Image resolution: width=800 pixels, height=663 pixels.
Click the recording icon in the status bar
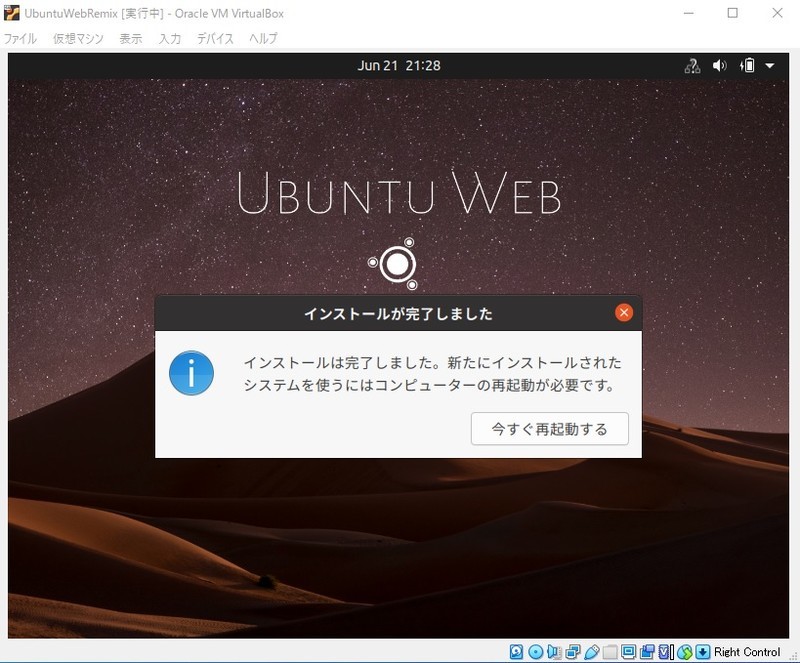point(647,652)
